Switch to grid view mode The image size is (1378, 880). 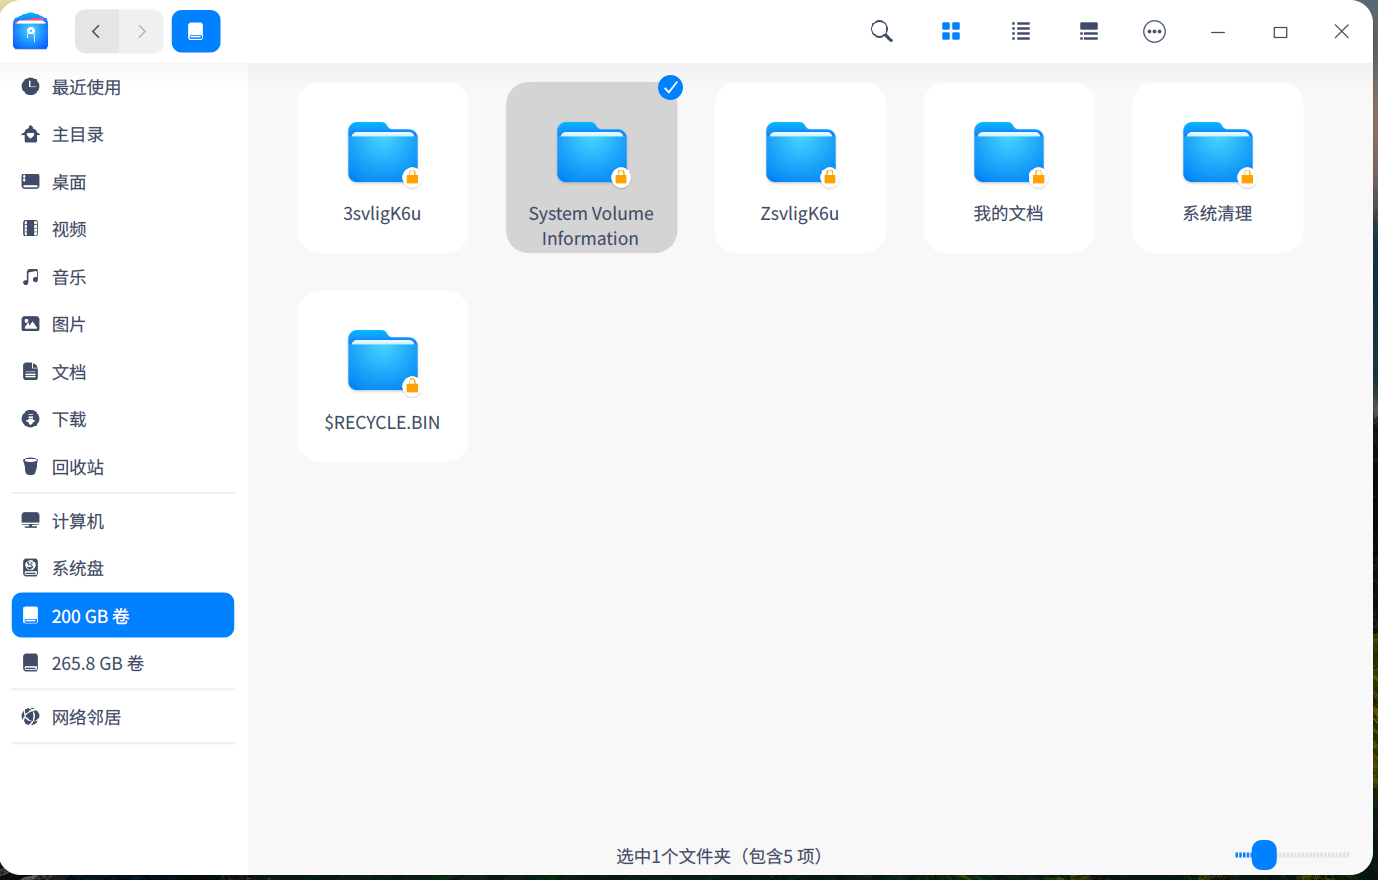click(950, 31)
